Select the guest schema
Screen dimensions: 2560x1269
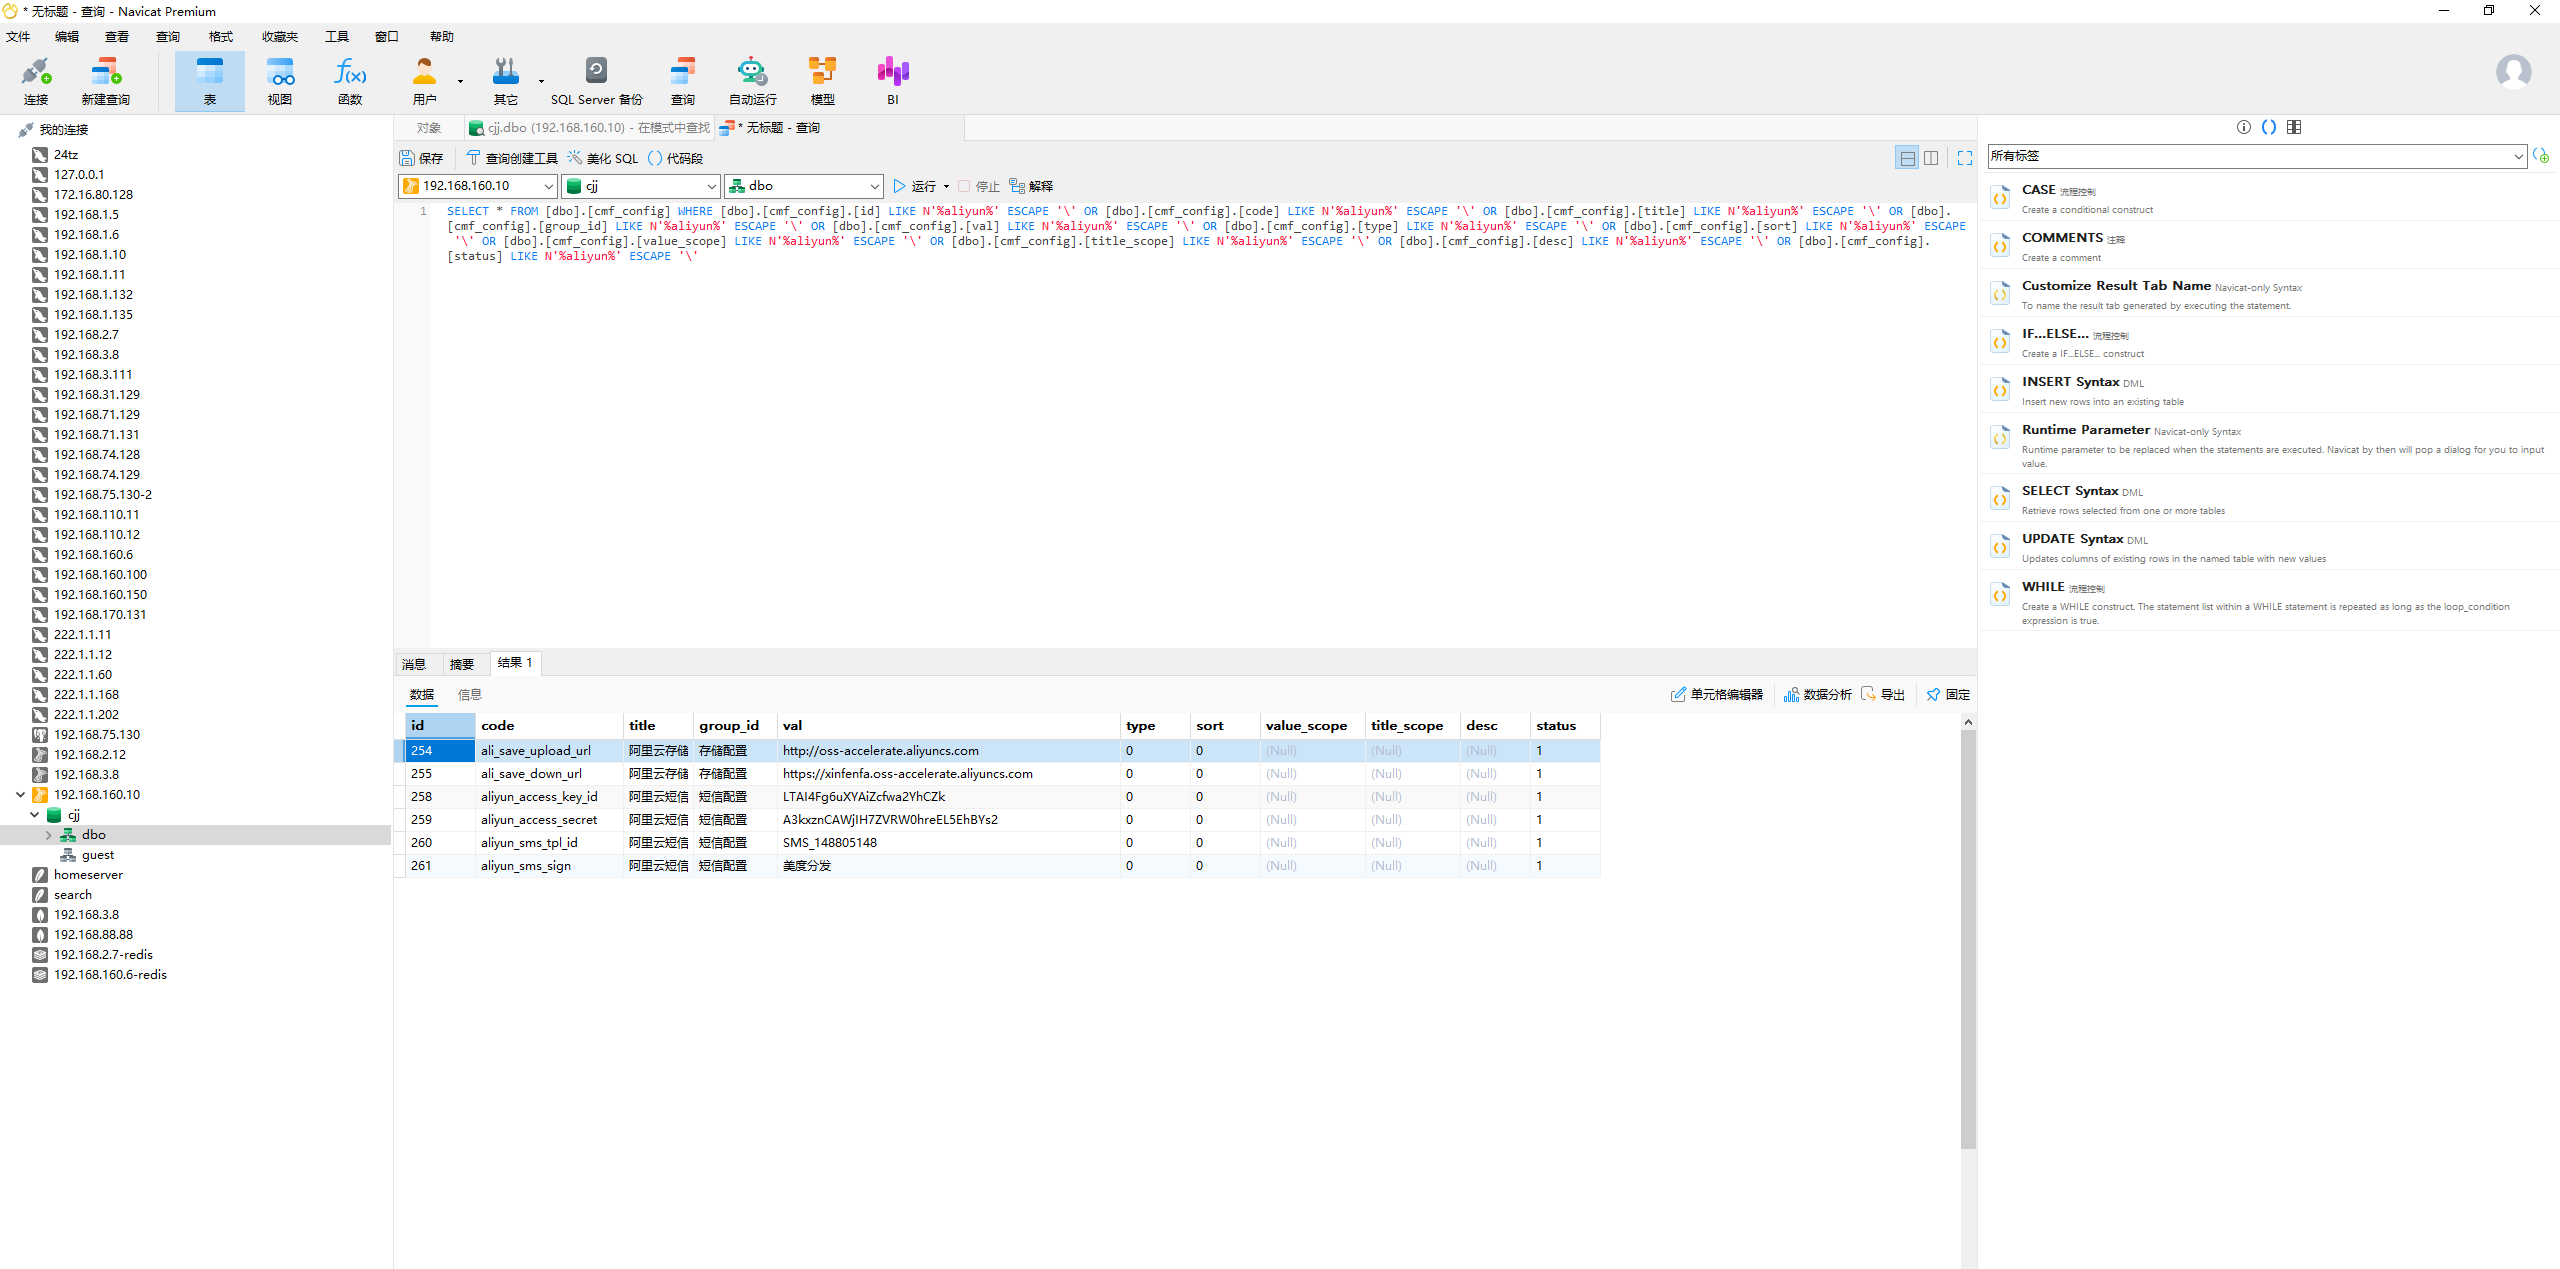(x=98, y=855)
